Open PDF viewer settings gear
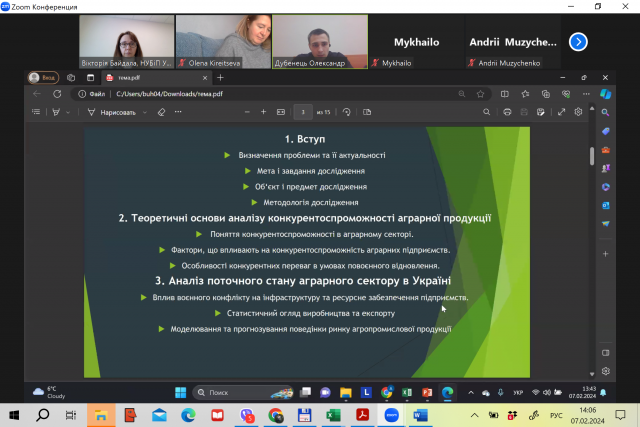The image size is (640, 427). tap(578, 112)
